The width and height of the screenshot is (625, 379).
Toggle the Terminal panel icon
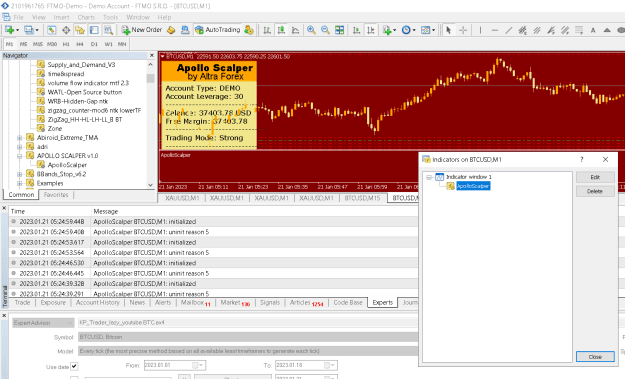tap(94, 30)
